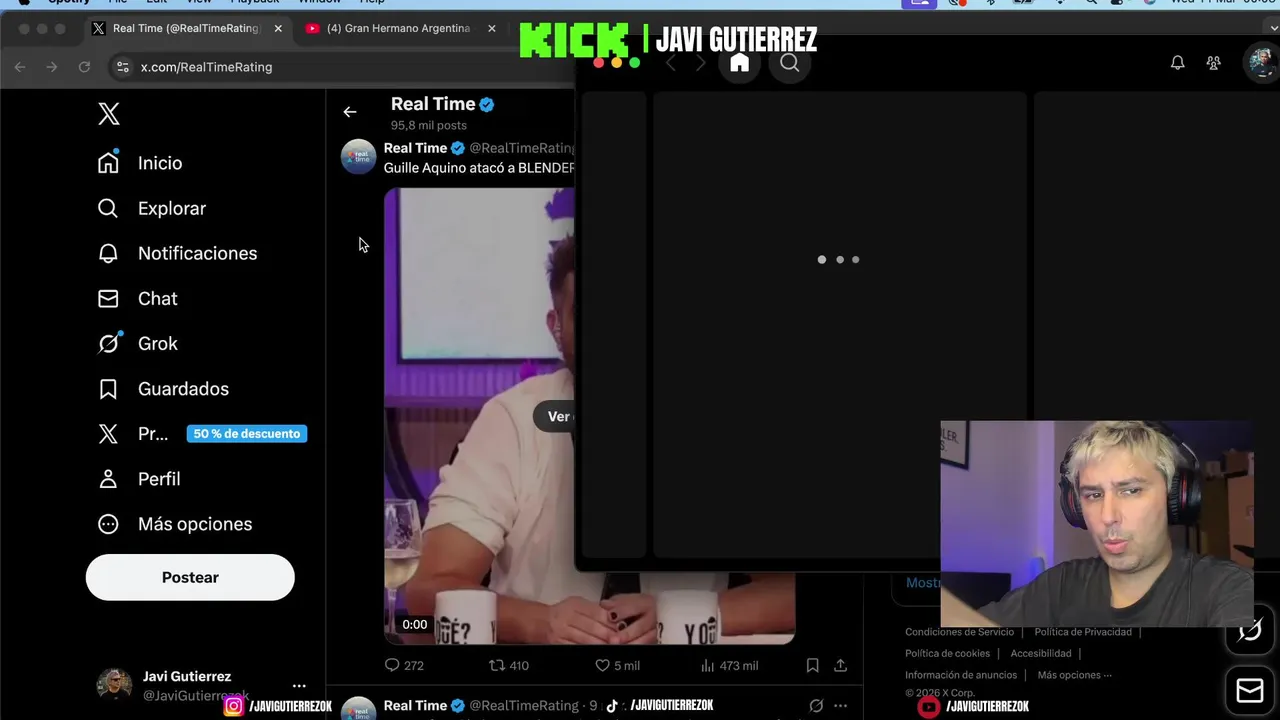1280x720 pixels.
Task: Open site information icon in address bar
Action: coord(123,67)
